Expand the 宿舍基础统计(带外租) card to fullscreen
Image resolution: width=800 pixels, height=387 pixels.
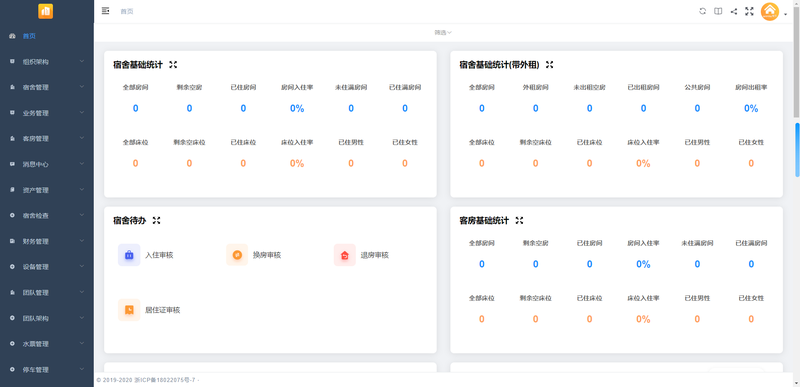click(x=549, y=65)
